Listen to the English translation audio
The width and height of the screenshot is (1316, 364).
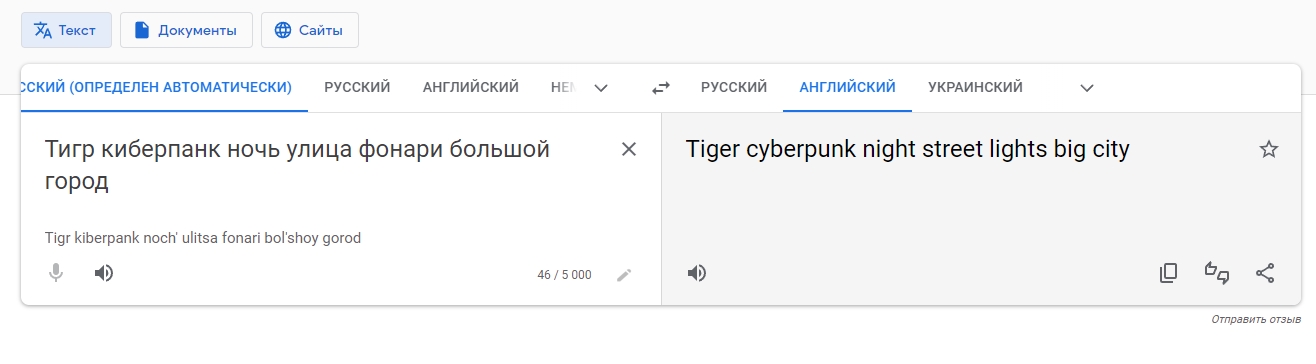(697, 273)
